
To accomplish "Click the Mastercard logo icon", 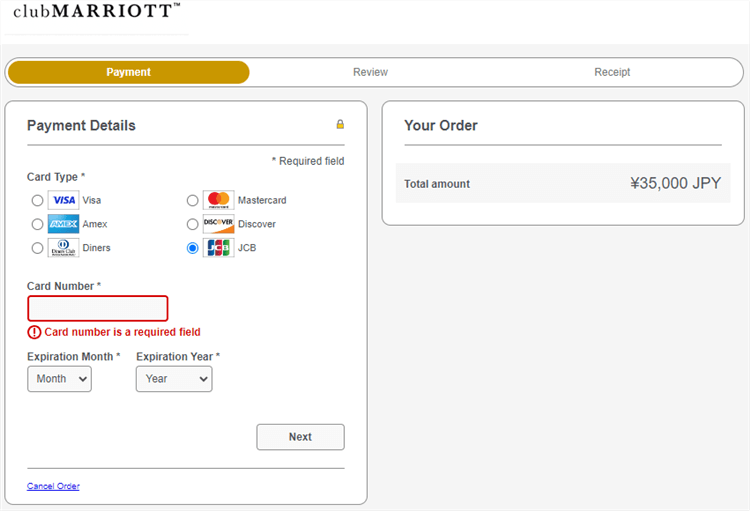I will coord(218,200).
